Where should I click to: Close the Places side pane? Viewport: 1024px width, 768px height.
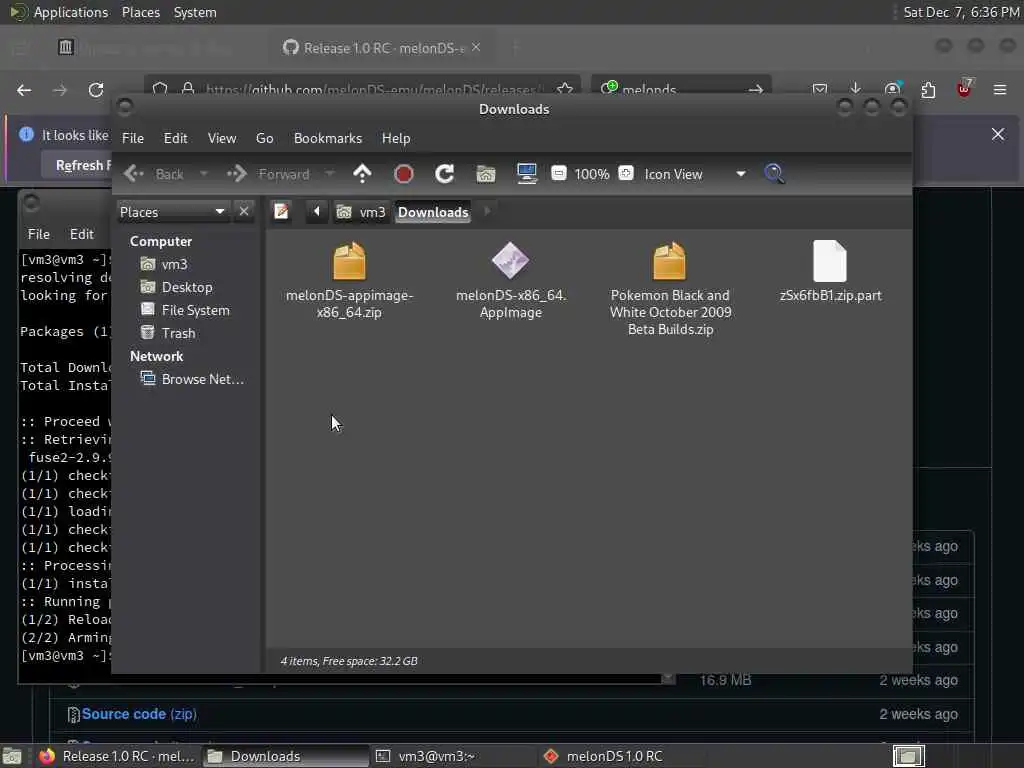pyautogui.click(x=244, y=212)
